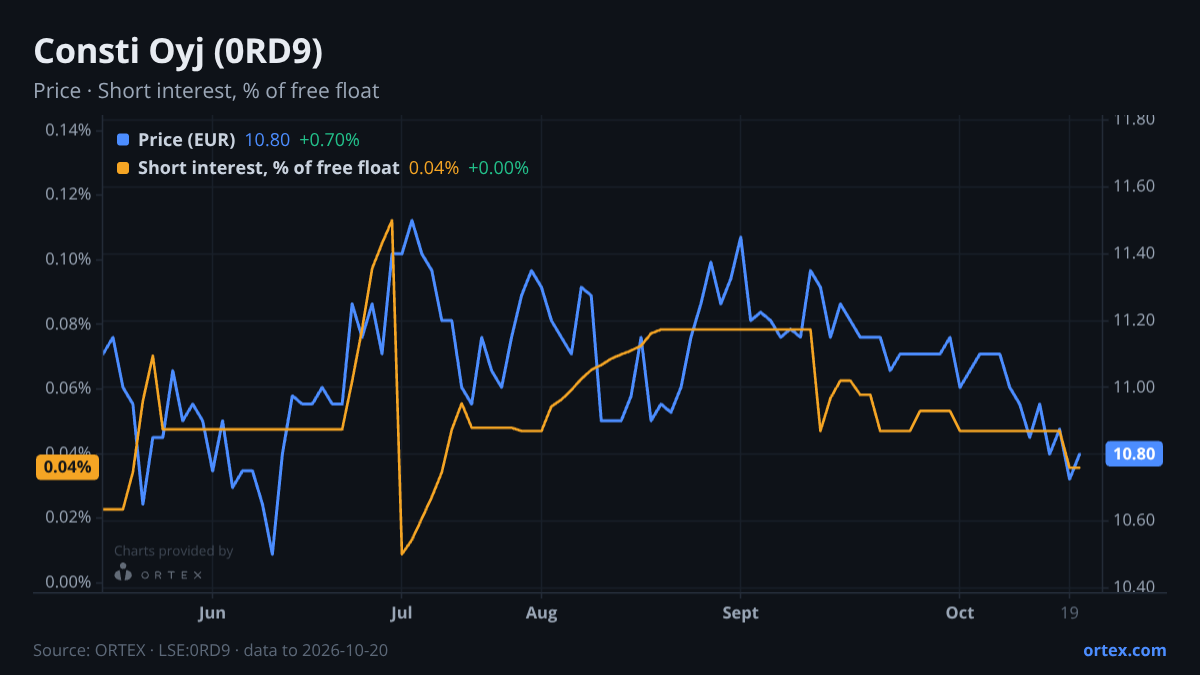Click the 11.60 right axis label
The image size is (1200, 675).
coord(1134,186)
